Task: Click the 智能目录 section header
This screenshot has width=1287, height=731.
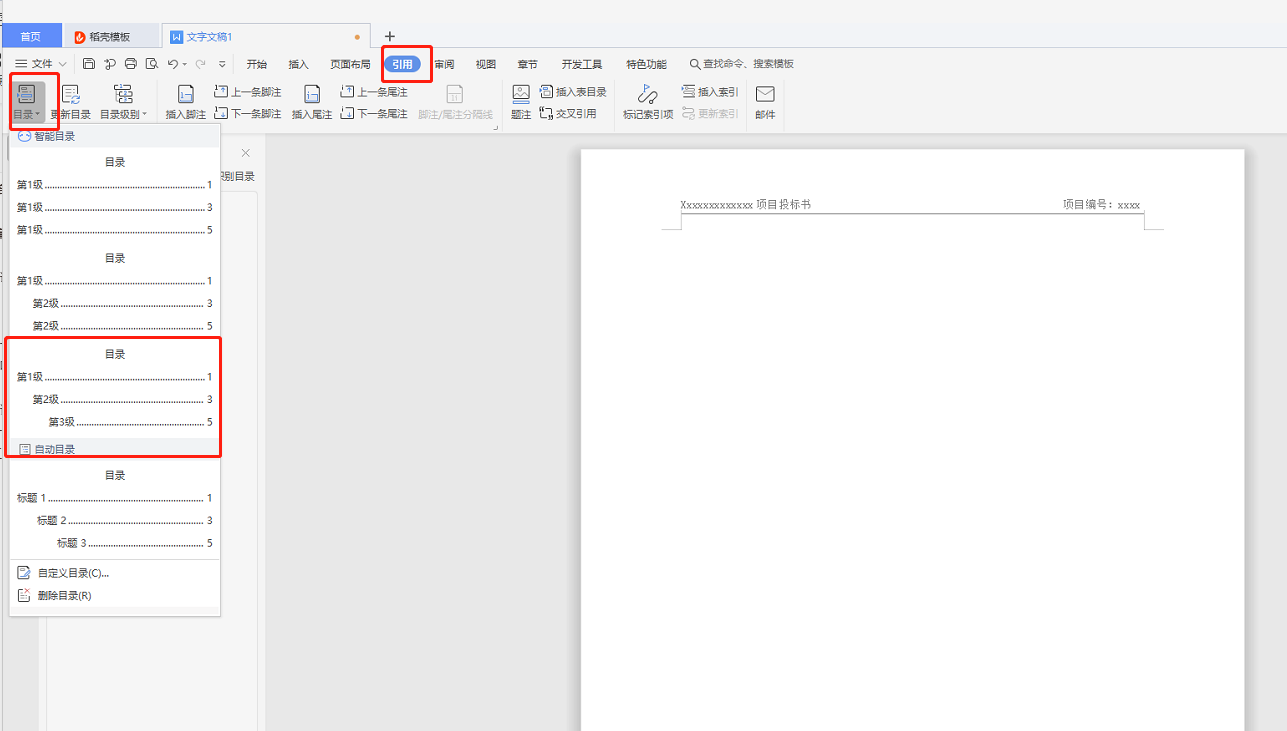Action: (x=114, y=136)
